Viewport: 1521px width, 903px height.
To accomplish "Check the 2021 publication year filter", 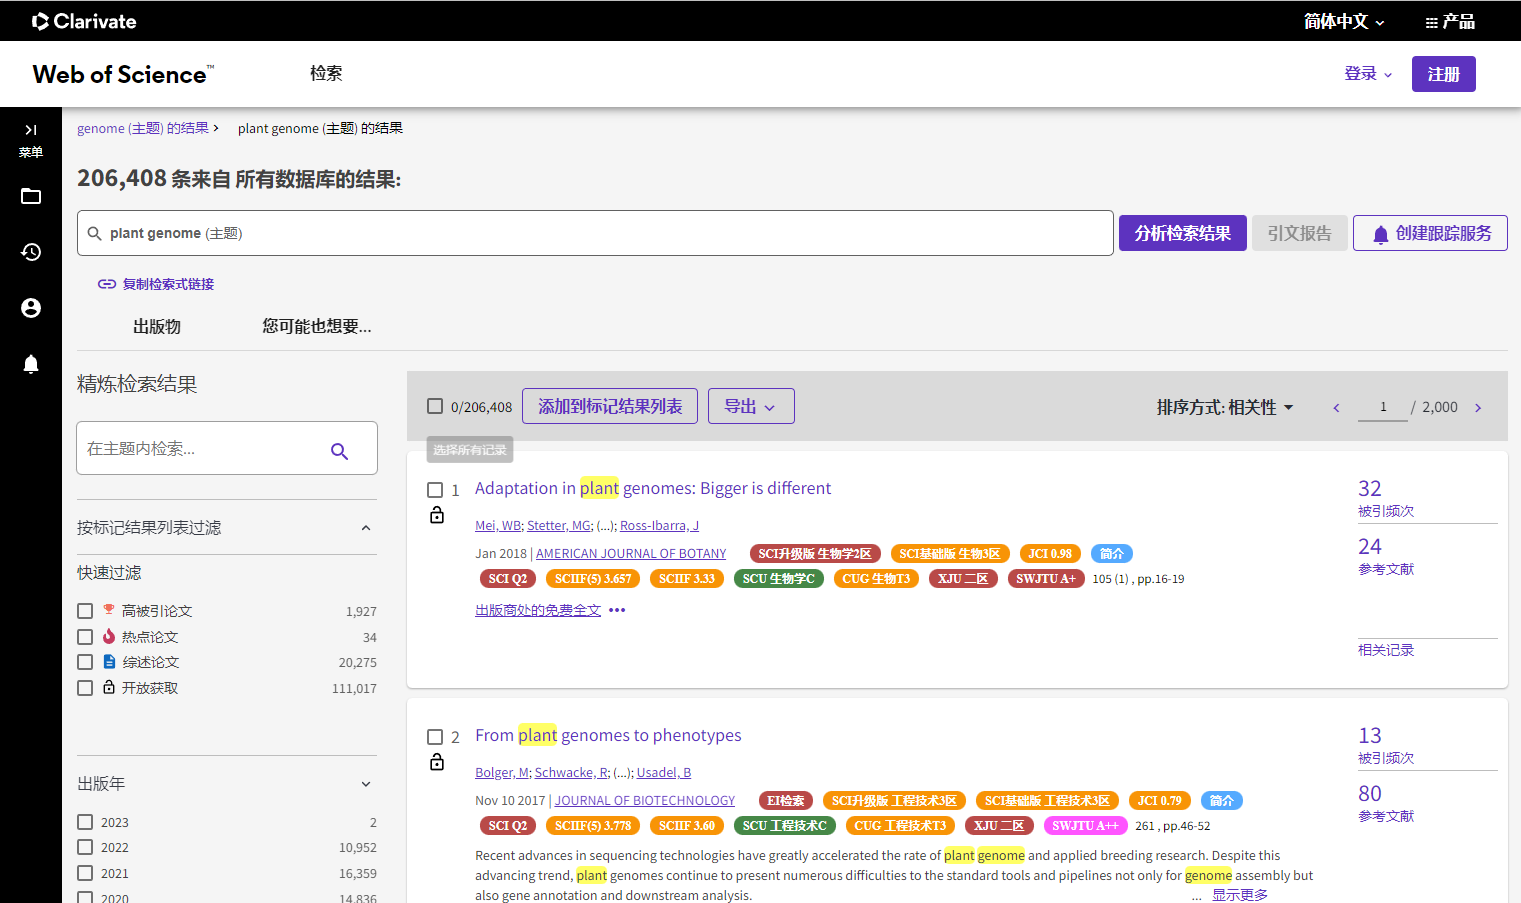I will 85,873.
